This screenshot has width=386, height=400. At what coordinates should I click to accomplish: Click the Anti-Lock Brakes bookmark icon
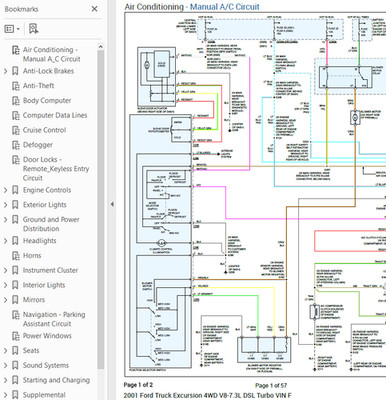(15, 71)
